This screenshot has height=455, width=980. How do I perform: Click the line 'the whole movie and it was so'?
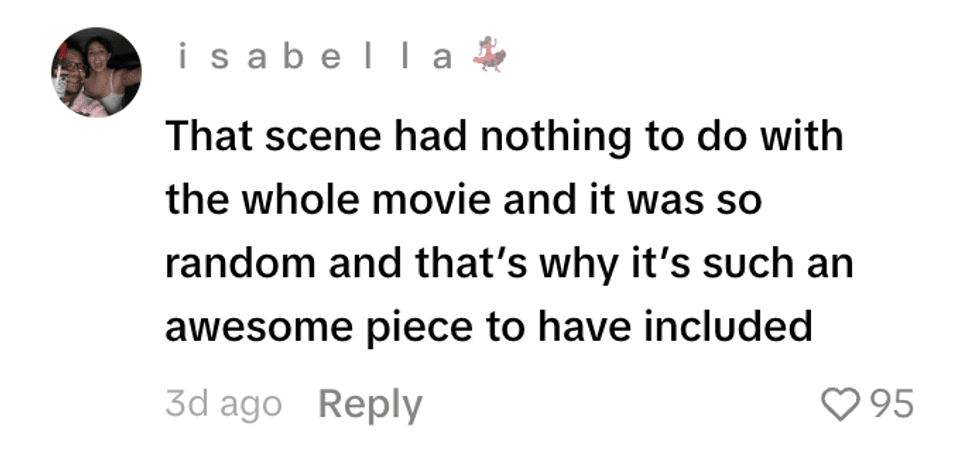[463, 200]
